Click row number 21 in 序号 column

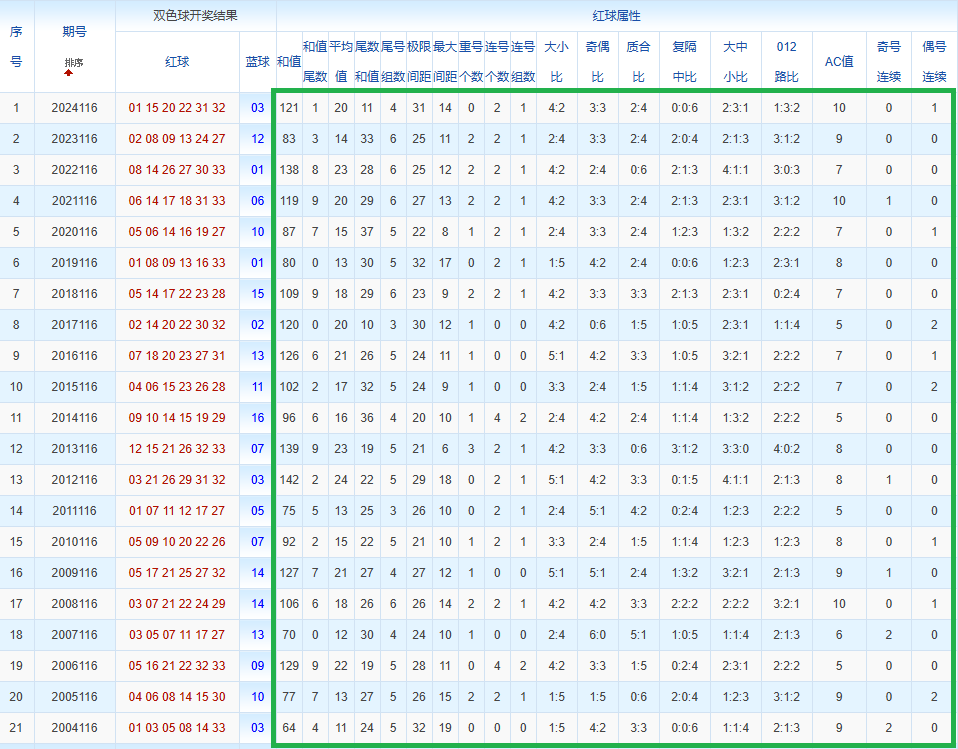[16, 728]
